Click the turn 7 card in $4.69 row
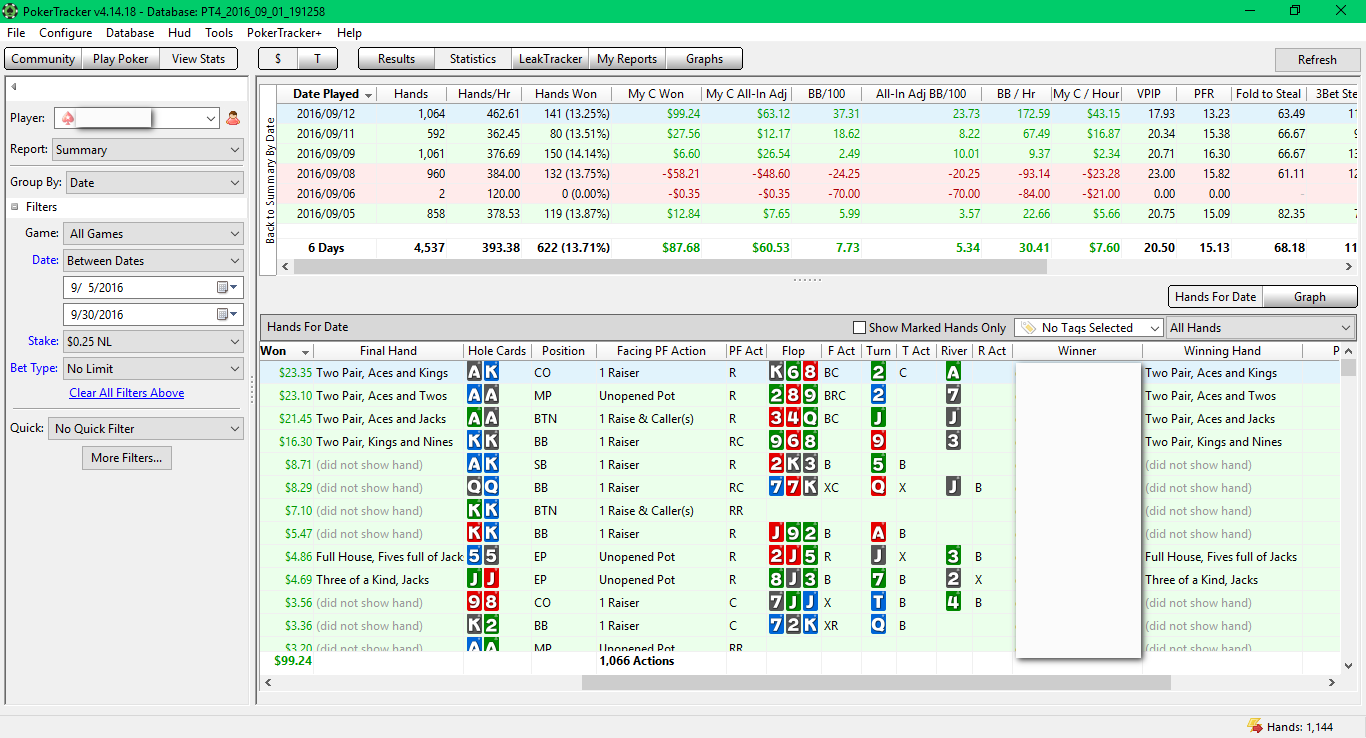1366x738 pixels. click(878, 579)
